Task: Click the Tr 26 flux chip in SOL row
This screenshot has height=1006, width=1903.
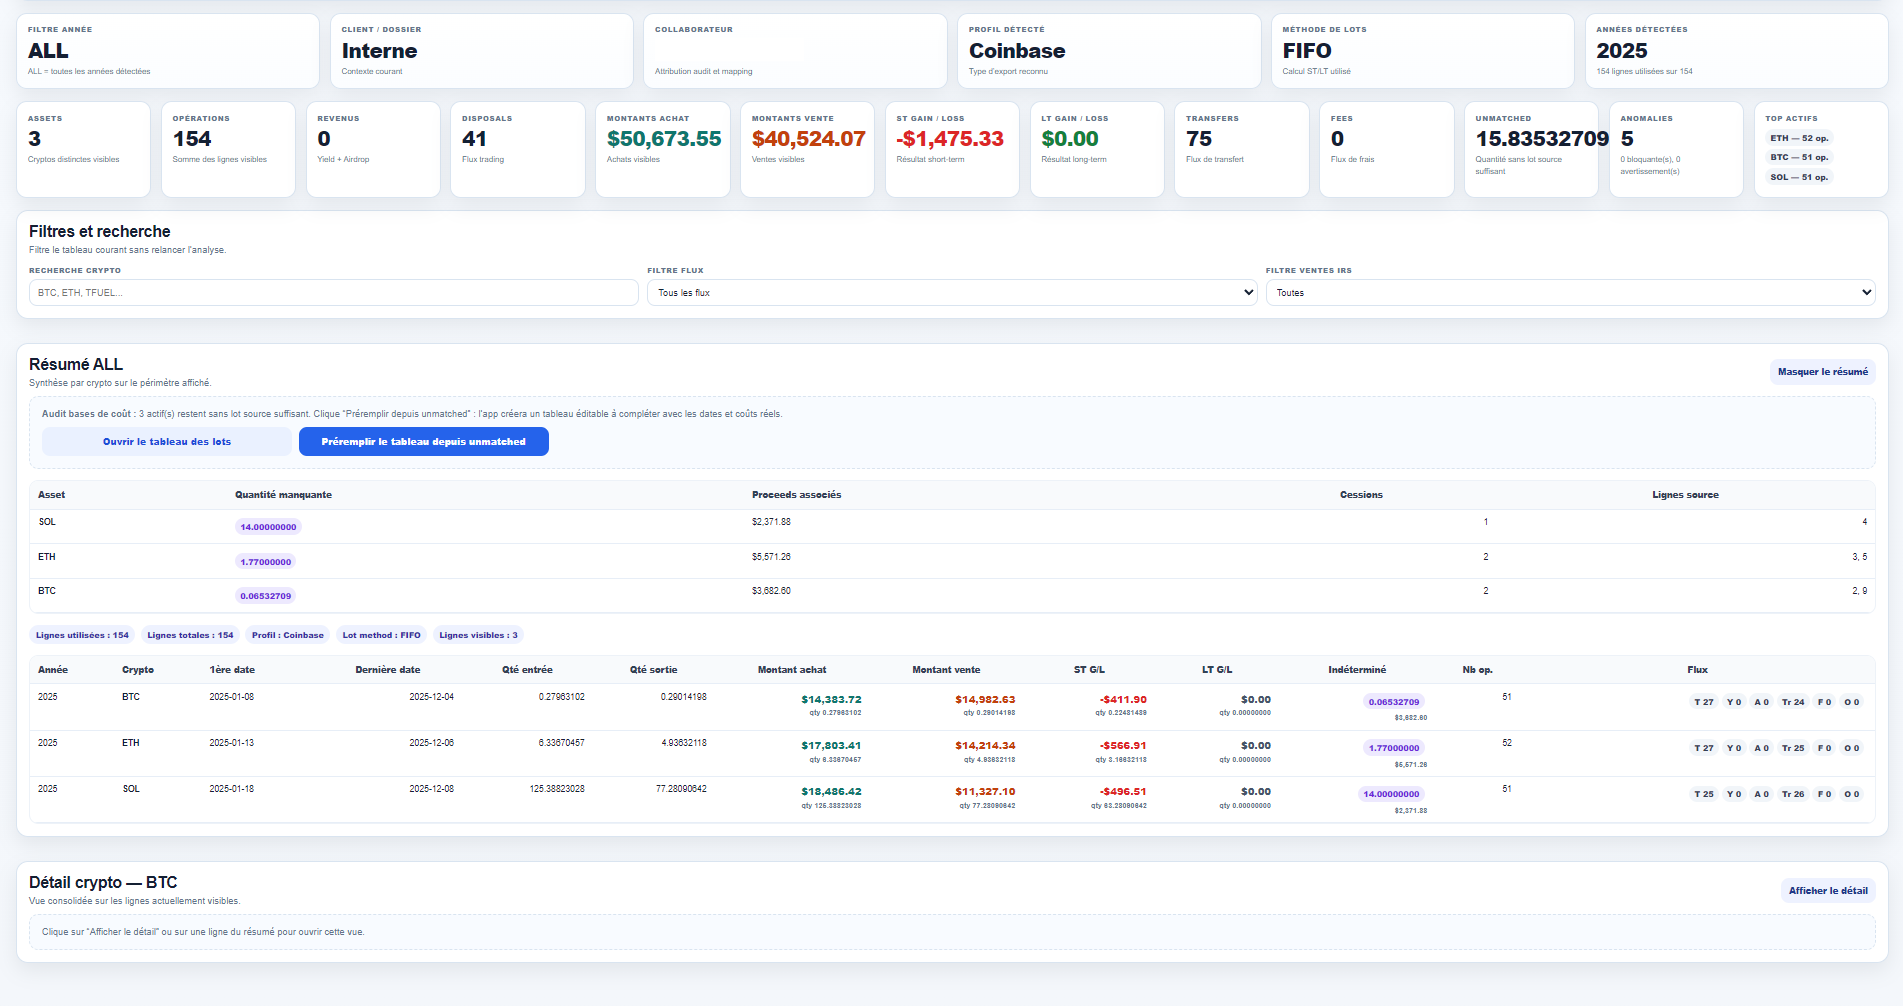Action: click(1793, 794)
